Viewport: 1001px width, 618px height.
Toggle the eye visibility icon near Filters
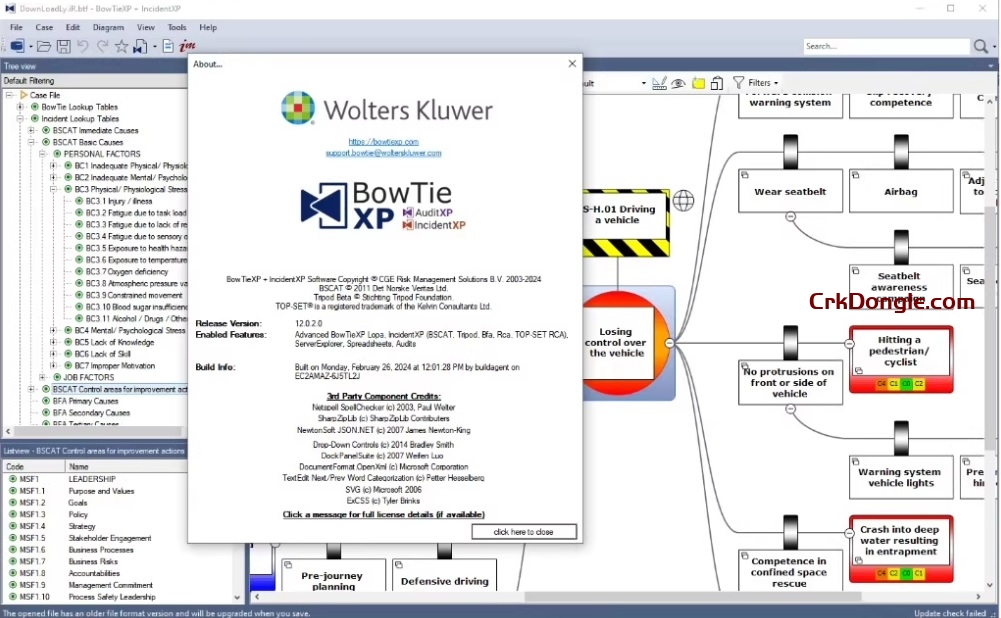pyautogui.click(x=678, y=83)
